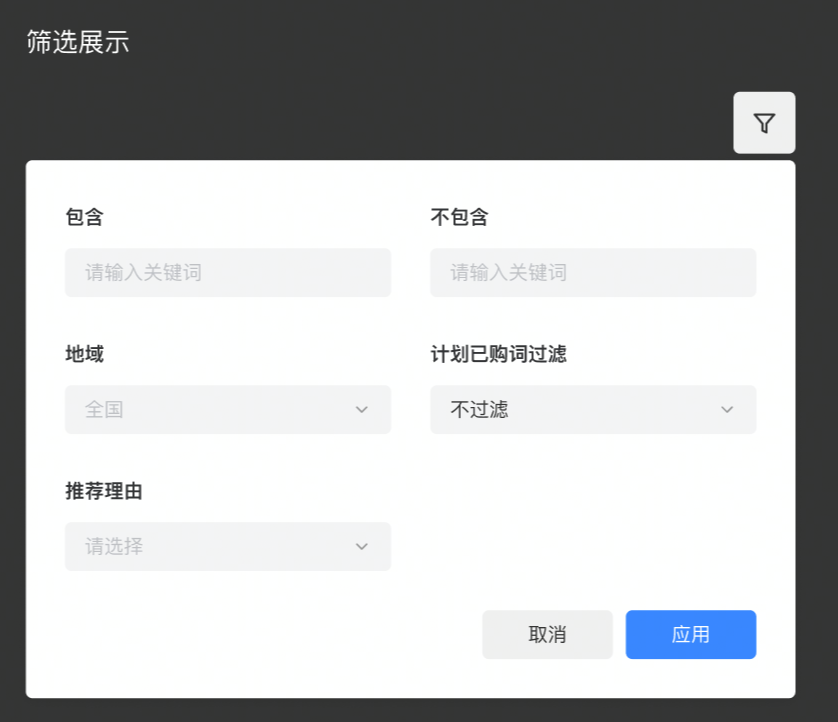
Task: Click the 推荐理由 field label
Action: (104, 491)
